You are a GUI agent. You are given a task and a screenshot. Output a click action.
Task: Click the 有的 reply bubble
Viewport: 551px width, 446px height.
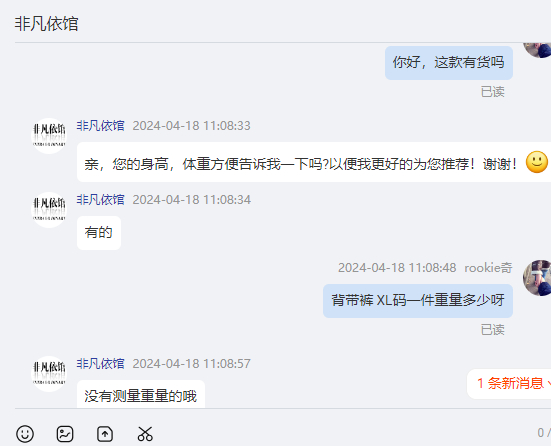tap(99, 233)
